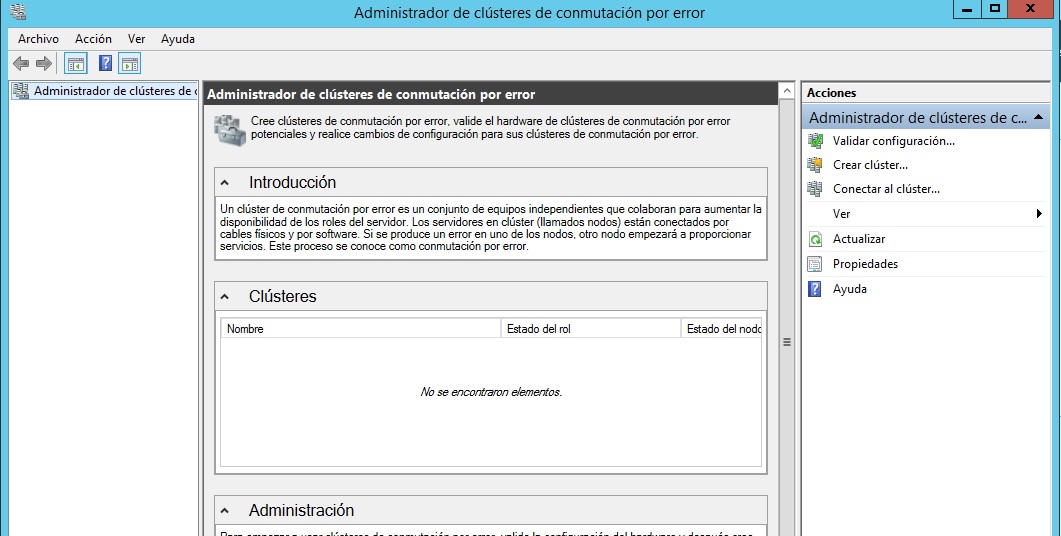This screenshot has height=536, width=1061.
Task: Click the Back arrow toolbar icon
Action: (x=21, y=64)
